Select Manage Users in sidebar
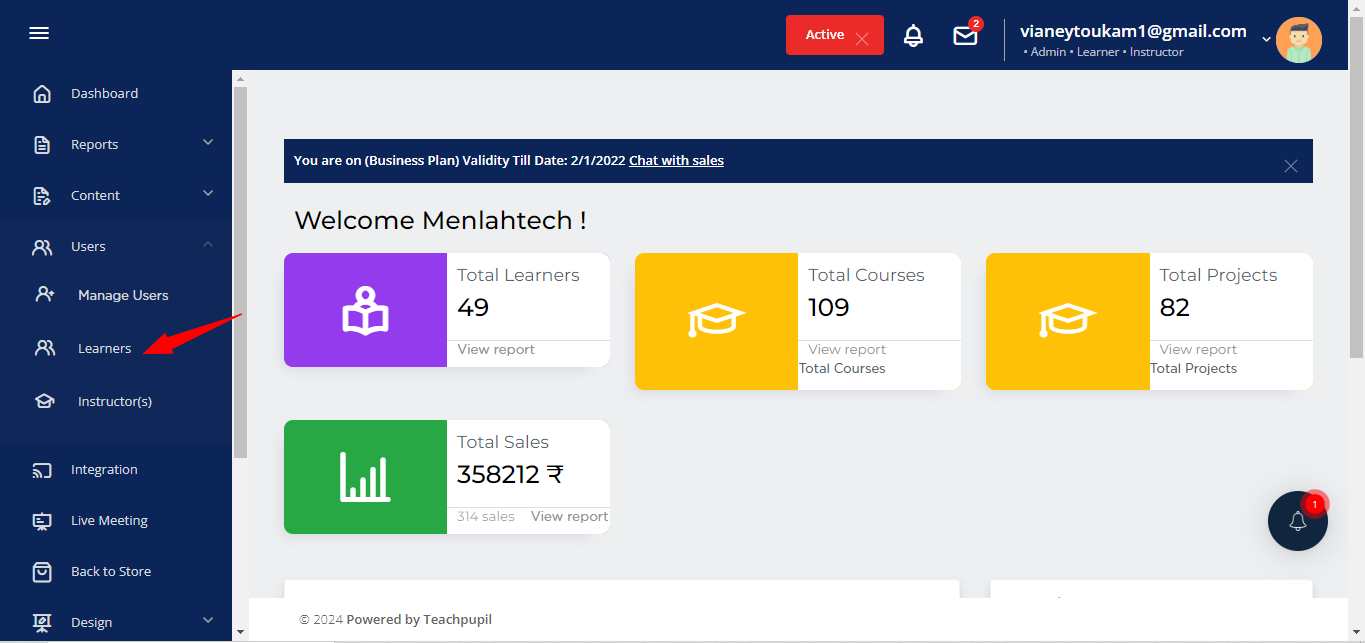 tap(123, 296)
